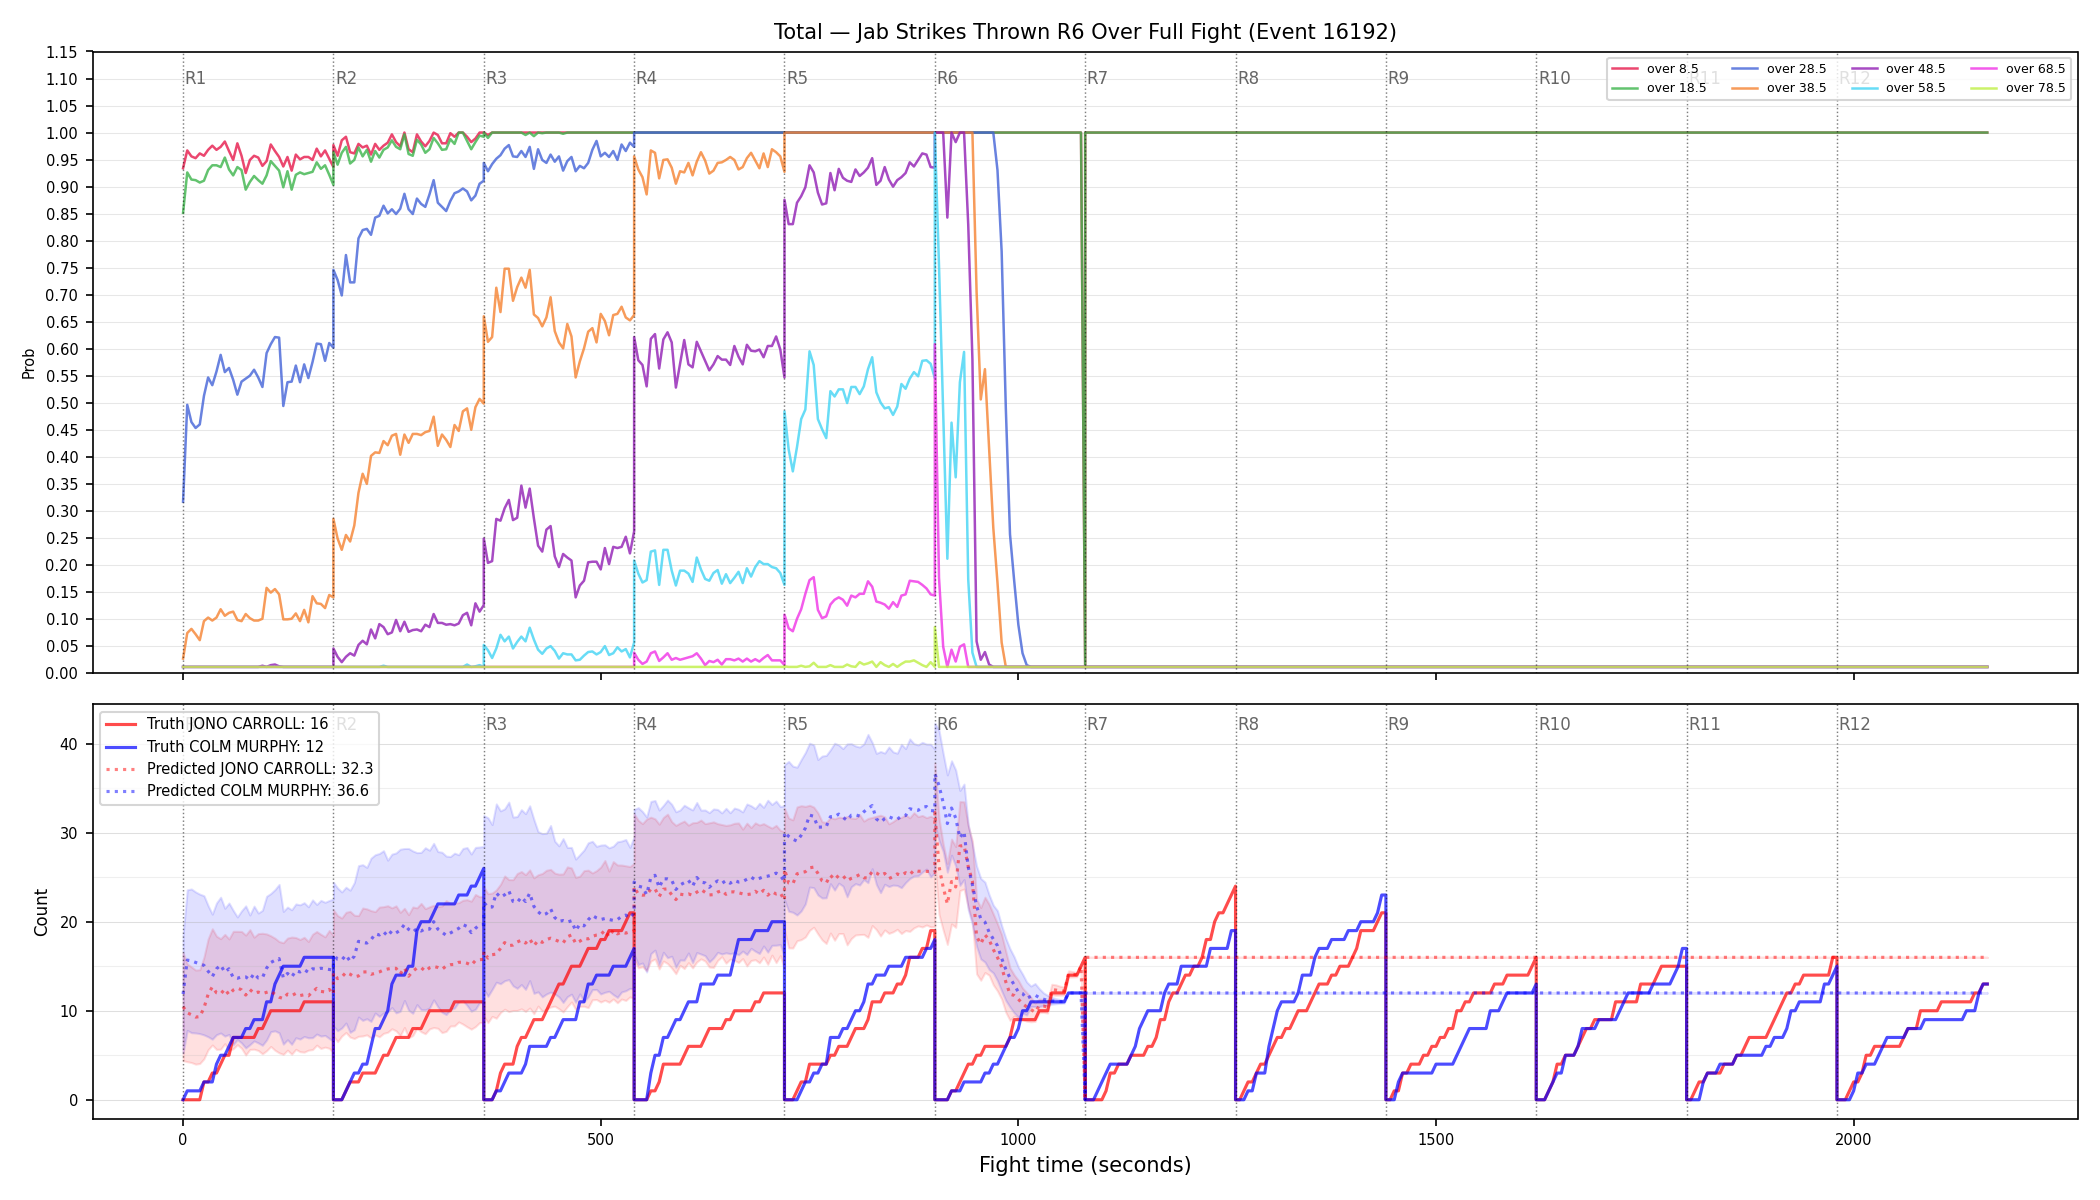2100x1200 pixels.
Task: Click the R1 round label in Prob chart
Action: pos(195,78)
